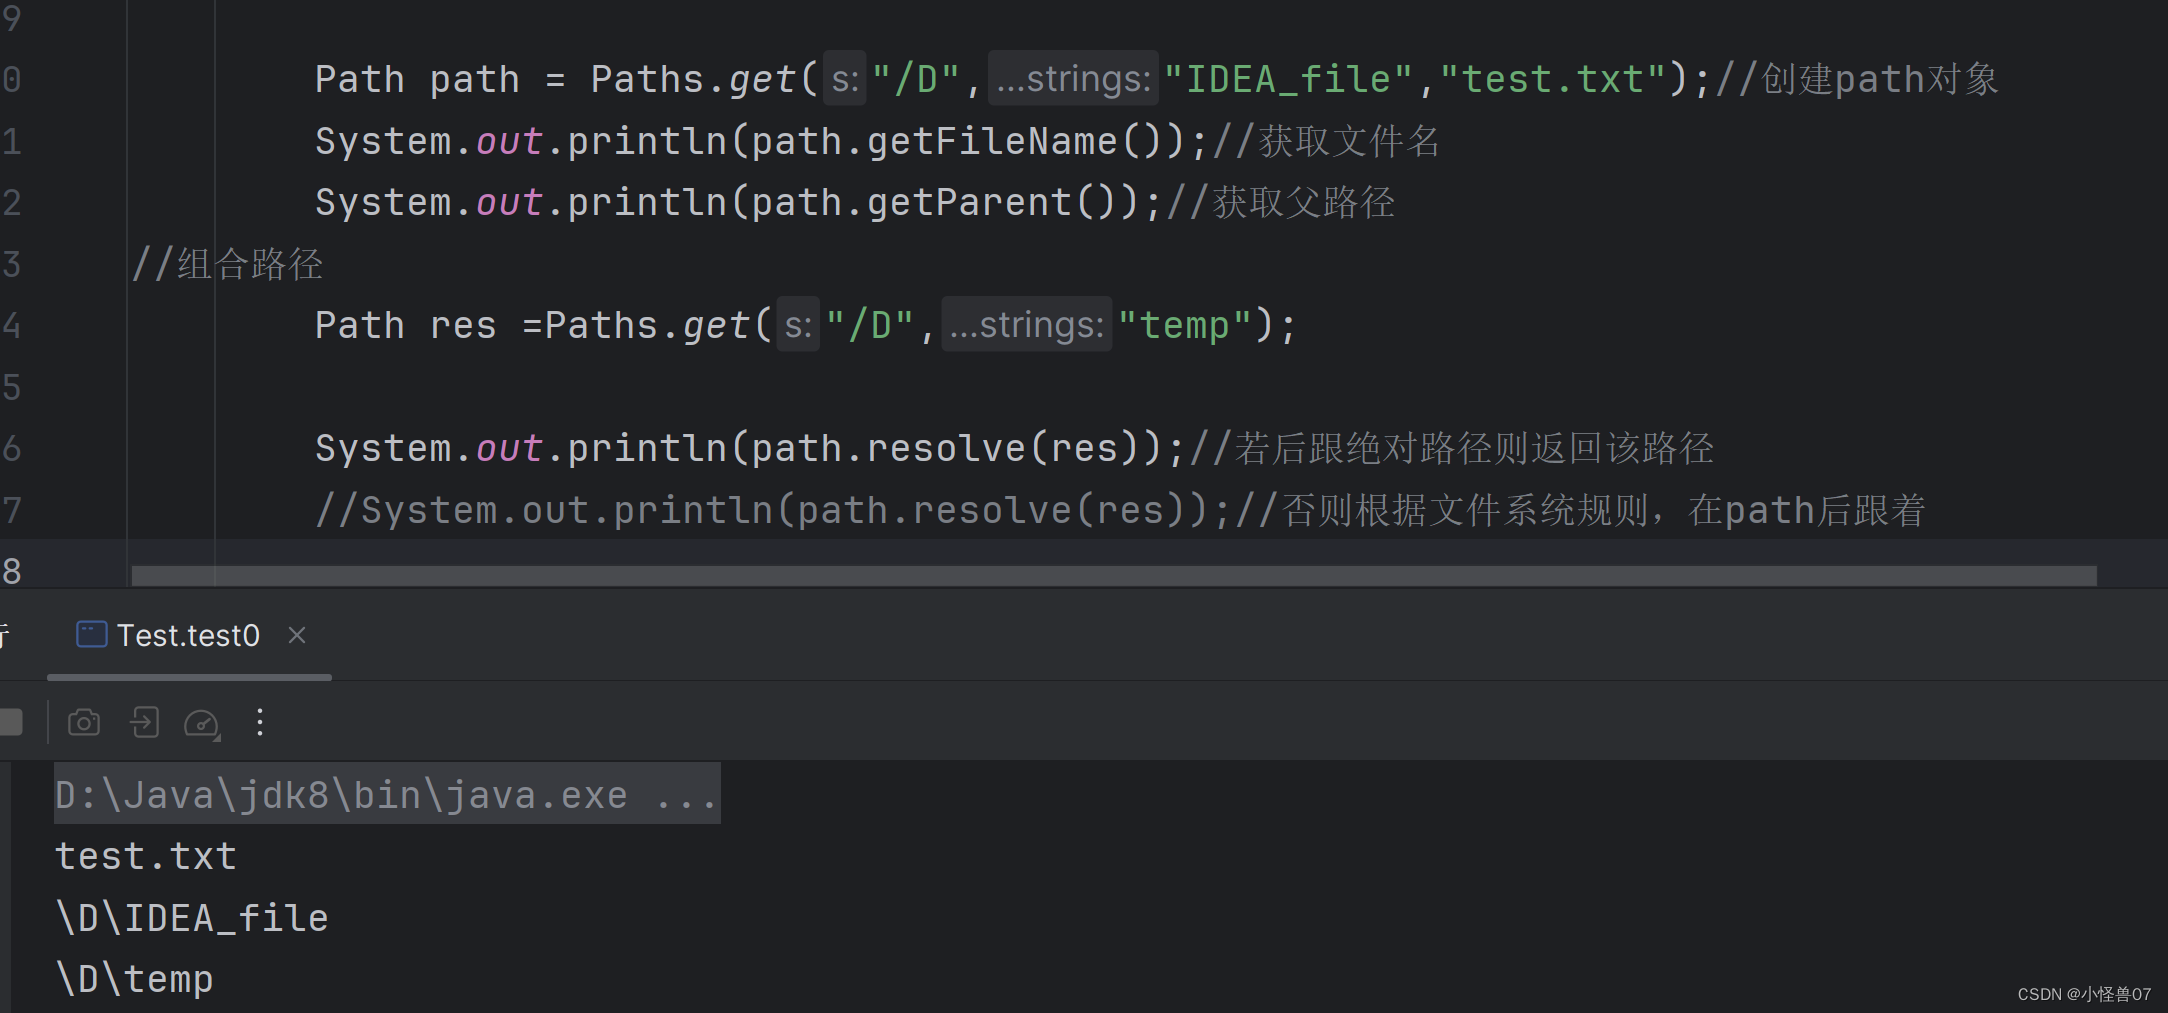Close the Test.test0 run tab
2168x1013 pixels.
[296, 635]
